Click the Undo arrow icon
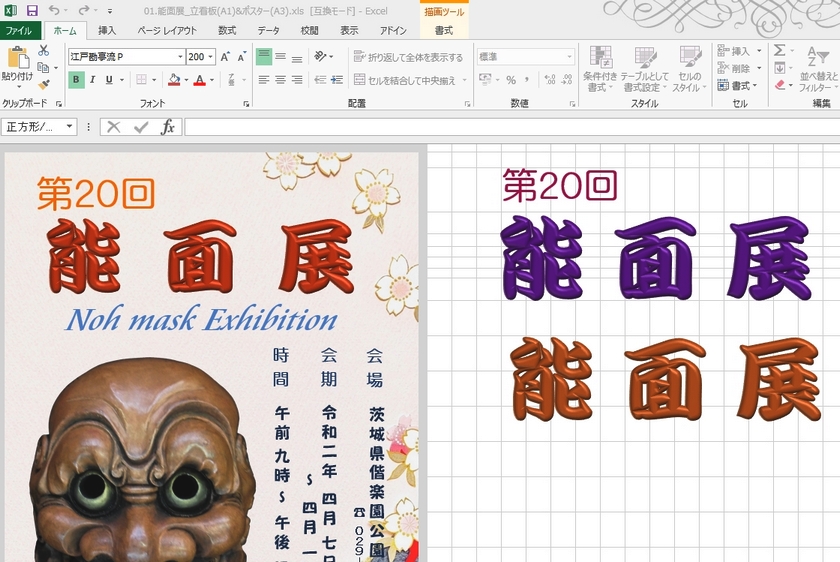The width and height of the screenshot is (840, 562). pyautogui.click(x=54, y=10)
